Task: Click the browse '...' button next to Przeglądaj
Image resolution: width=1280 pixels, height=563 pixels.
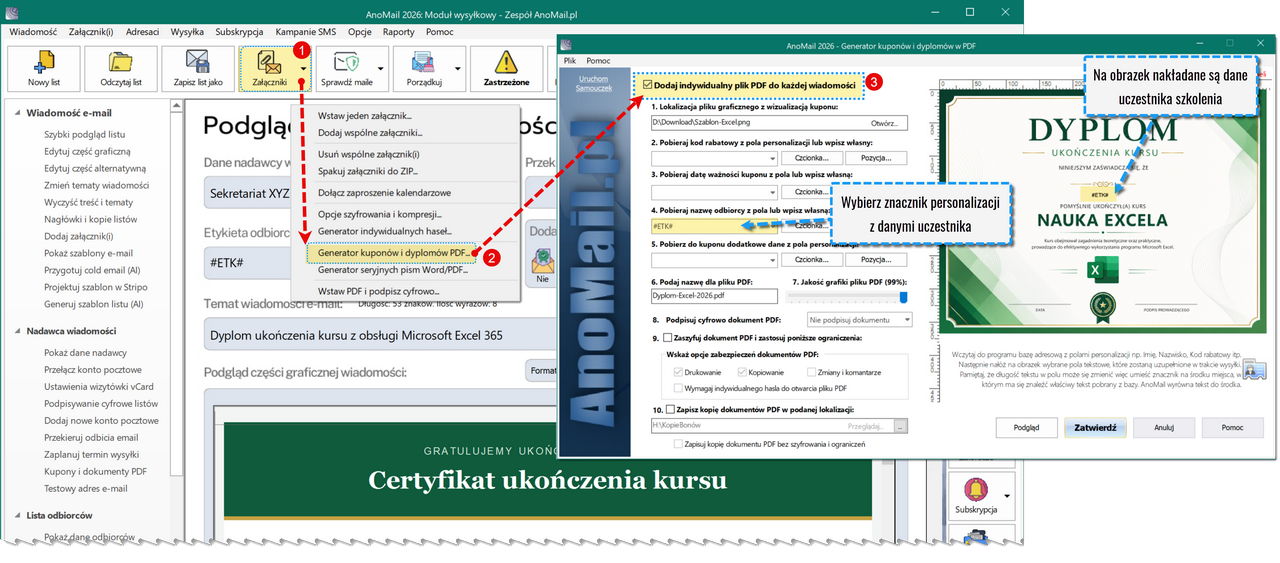Action: click(901, 426)
